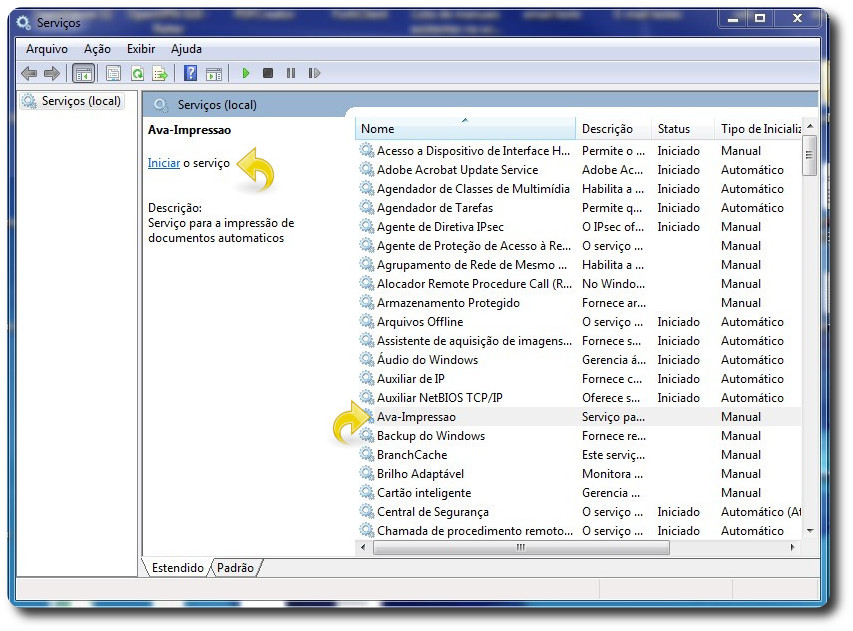The height and width of the screenshot is (631, 853).
Task: Sort by the Descrição column header
Action: (614, 129)
